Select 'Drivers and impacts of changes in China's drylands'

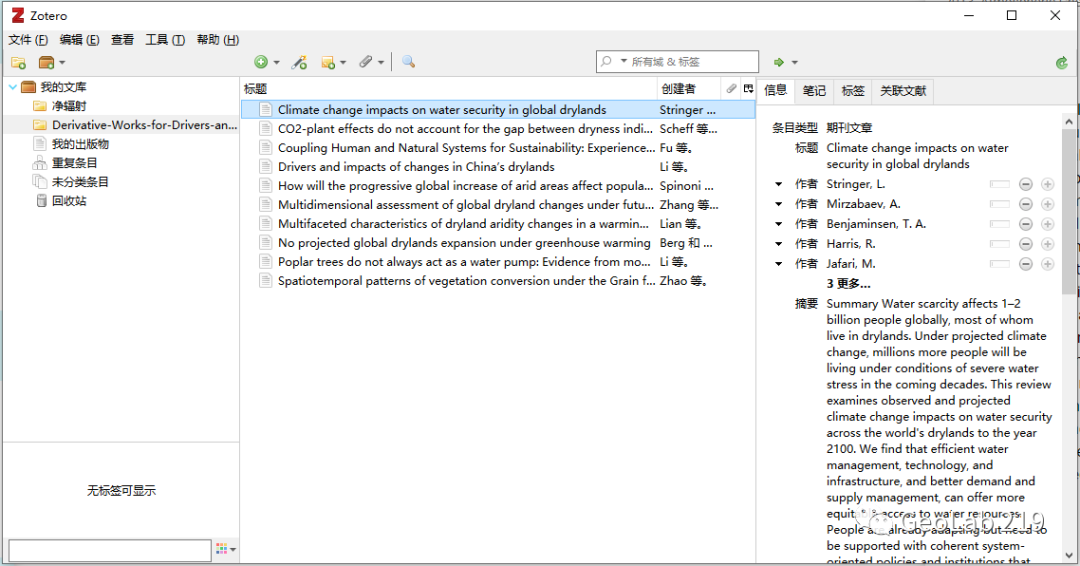click(416, 167)
